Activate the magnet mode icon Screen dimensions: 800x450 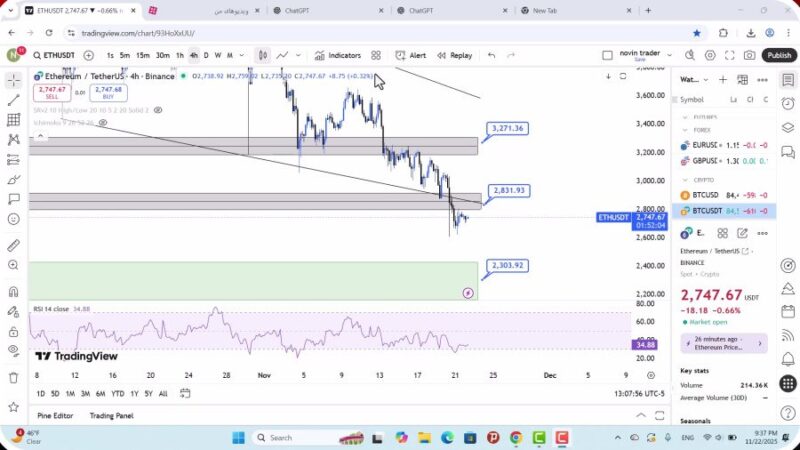(13, 292)
